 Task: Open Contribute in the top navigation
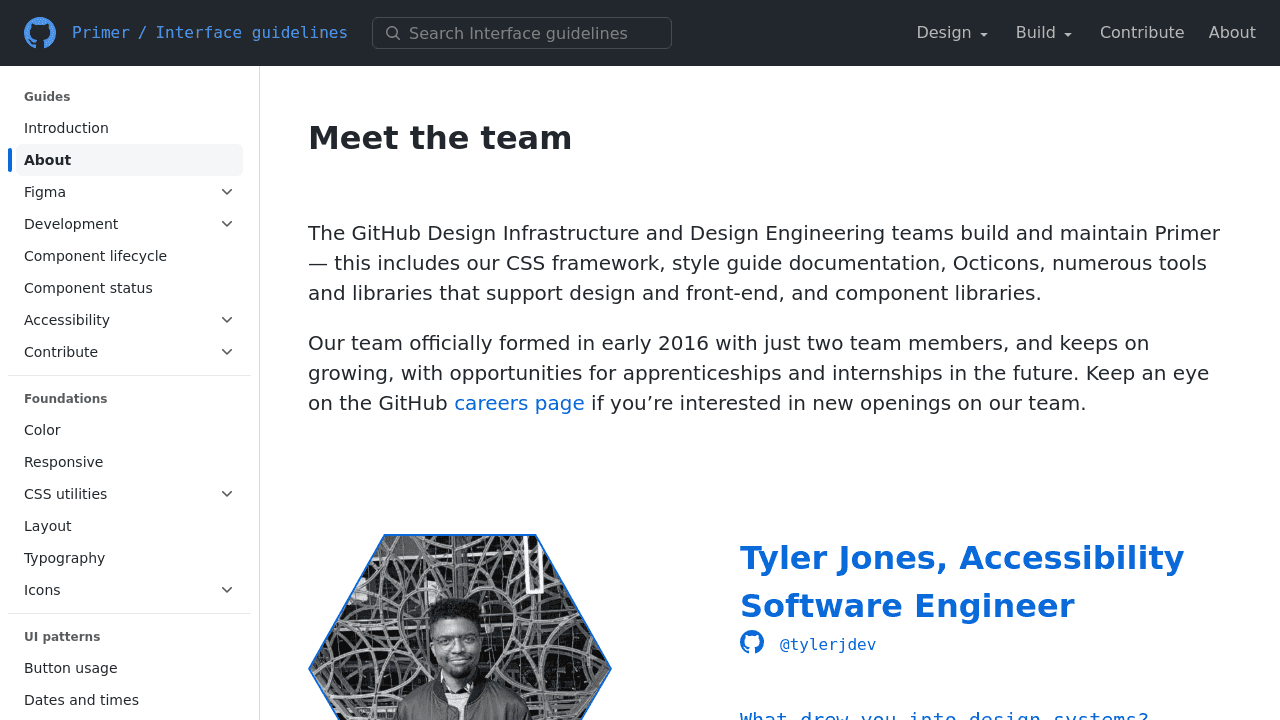click(1142, 33)
